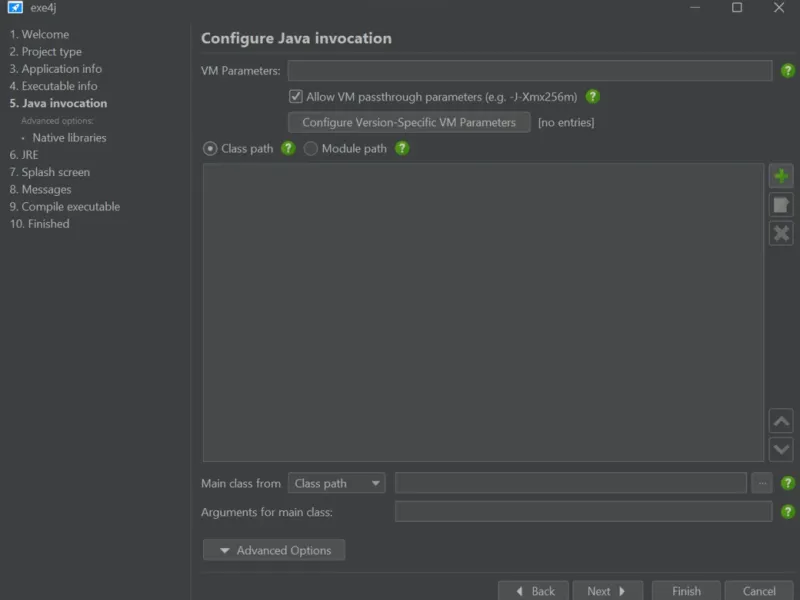800x600 pixels.
Task: Go to step 4 Executable info
Action: 54,86
